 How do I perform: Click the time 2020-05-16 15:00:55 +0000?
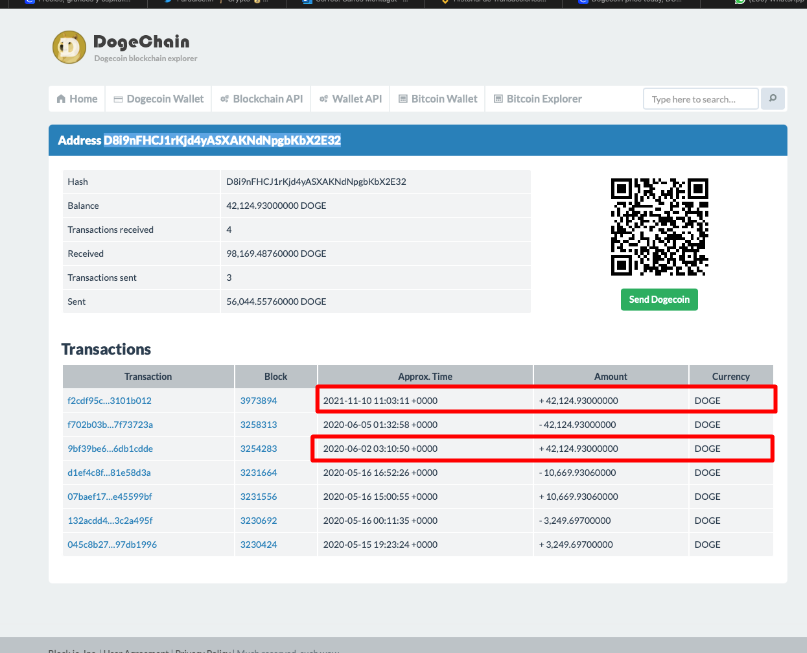pyautogui.click(x=380, y=497)
